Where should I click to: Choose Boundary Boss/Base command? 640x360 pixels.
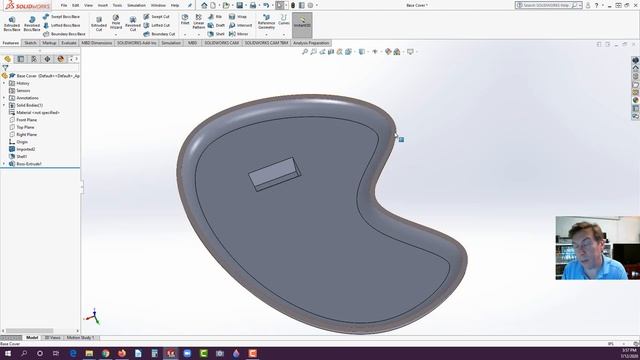pos(64,34)
